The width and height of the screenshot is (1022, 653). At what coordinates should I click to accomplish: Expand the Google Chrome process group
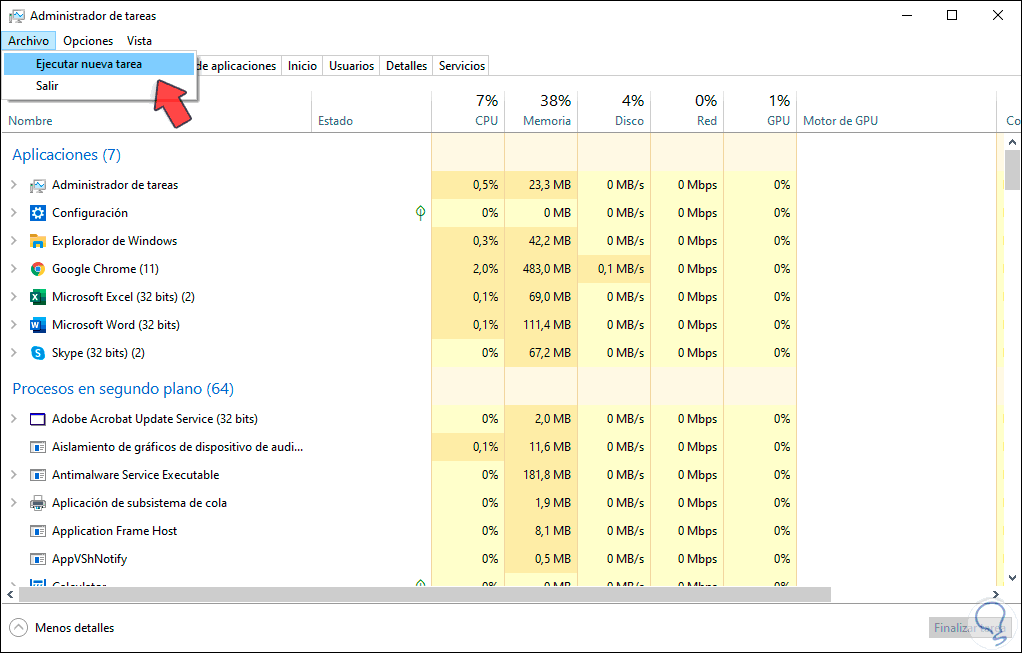tap(14, 269)
